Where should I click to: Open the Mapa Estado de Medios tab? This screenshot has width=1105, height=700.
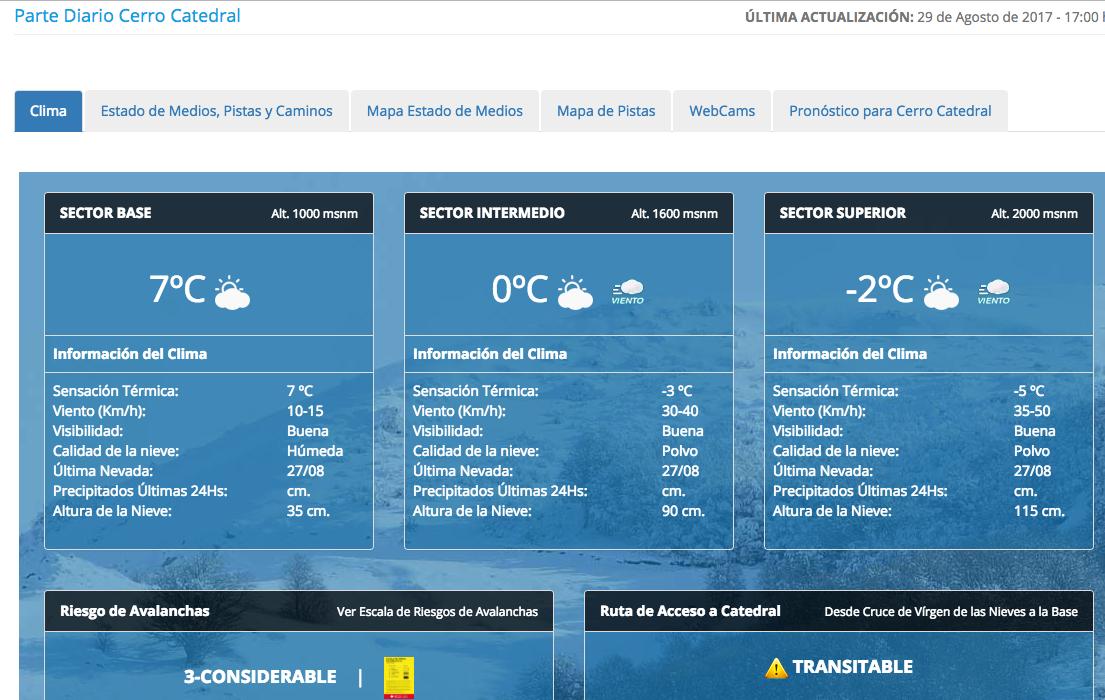(445, 111)
